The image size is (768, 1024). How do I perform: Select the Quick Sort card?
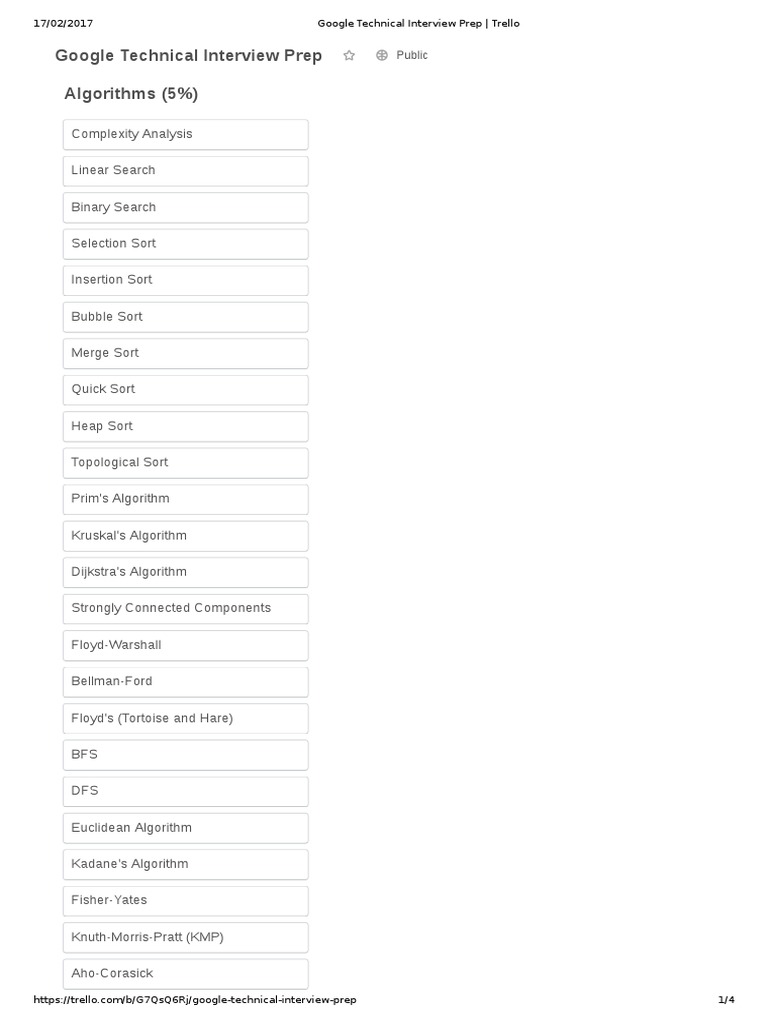(x=185, y=389)
